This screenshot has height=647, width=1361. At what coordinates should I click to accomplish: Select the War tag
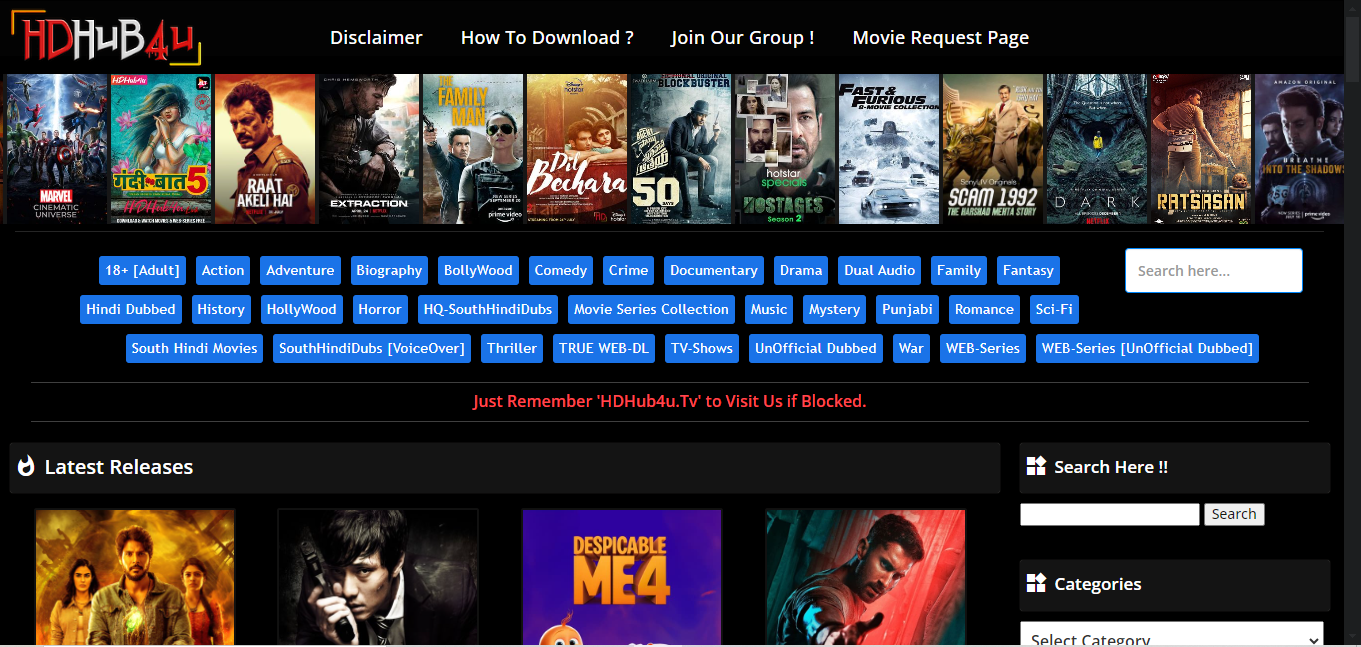pyautogui.click(x=911, y=348)
